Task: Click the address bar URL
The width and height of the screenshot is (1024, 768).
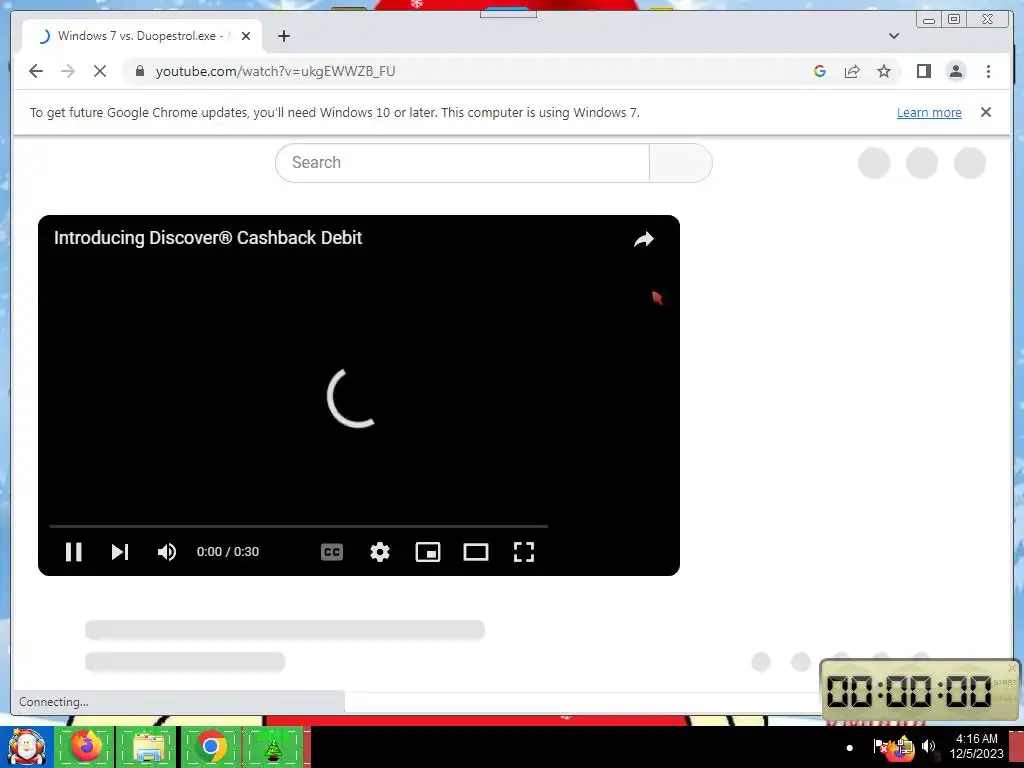Action: 275,71
